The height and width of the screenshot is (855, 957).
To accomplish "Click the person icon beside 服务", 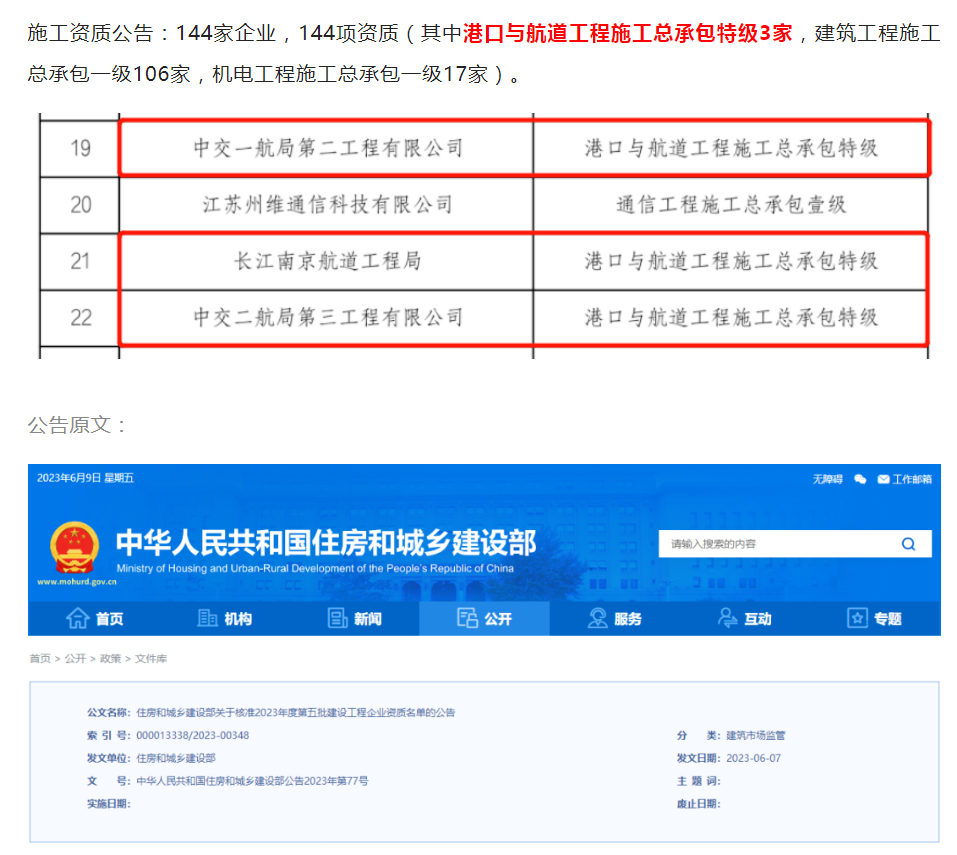I will [597, 618].
